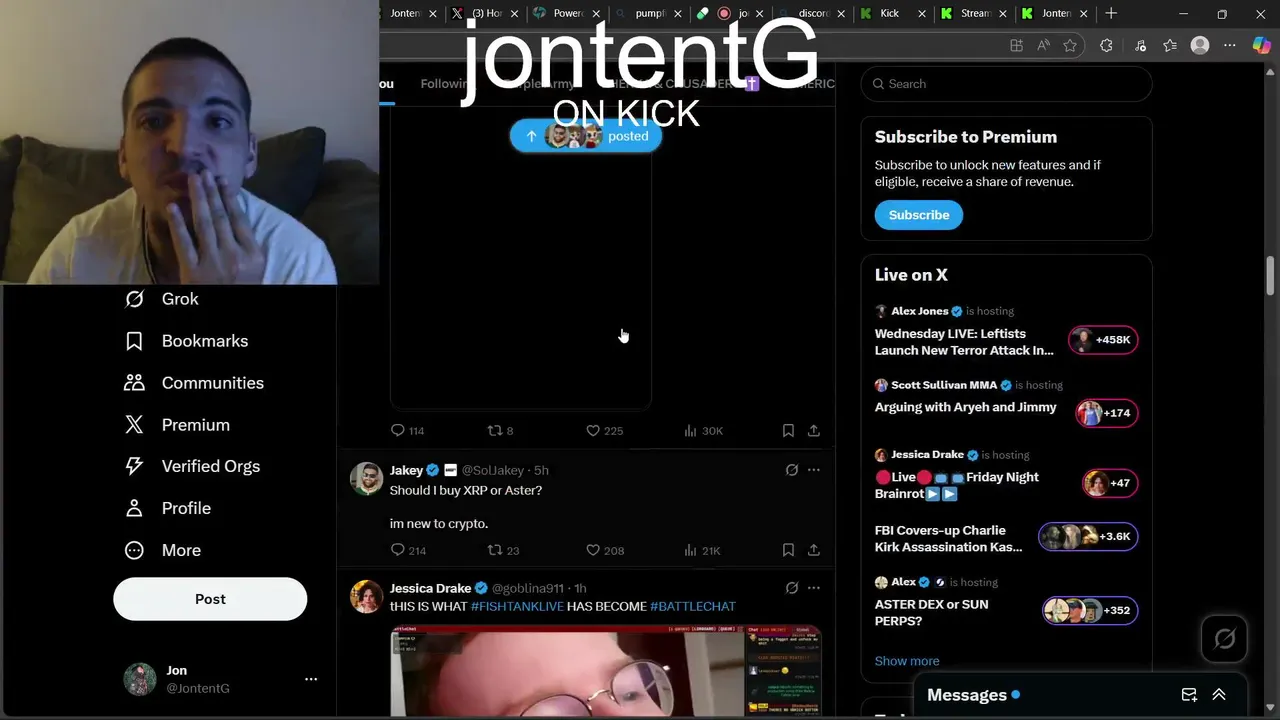View analytics of Jakey's 21K views post
This screenshot has width=1280, height=720.
click(702, 550)
